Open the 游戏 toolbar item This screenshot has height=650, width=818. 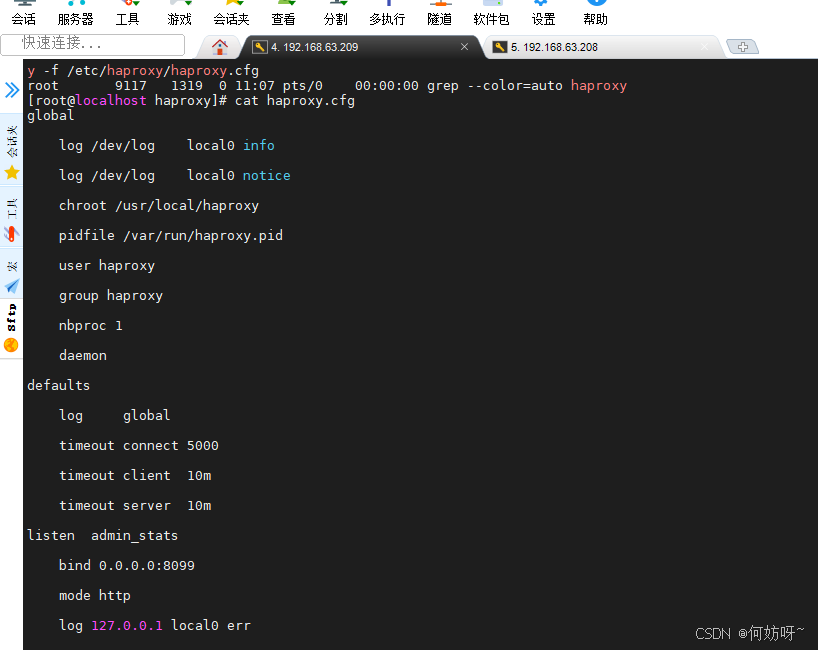179,14
